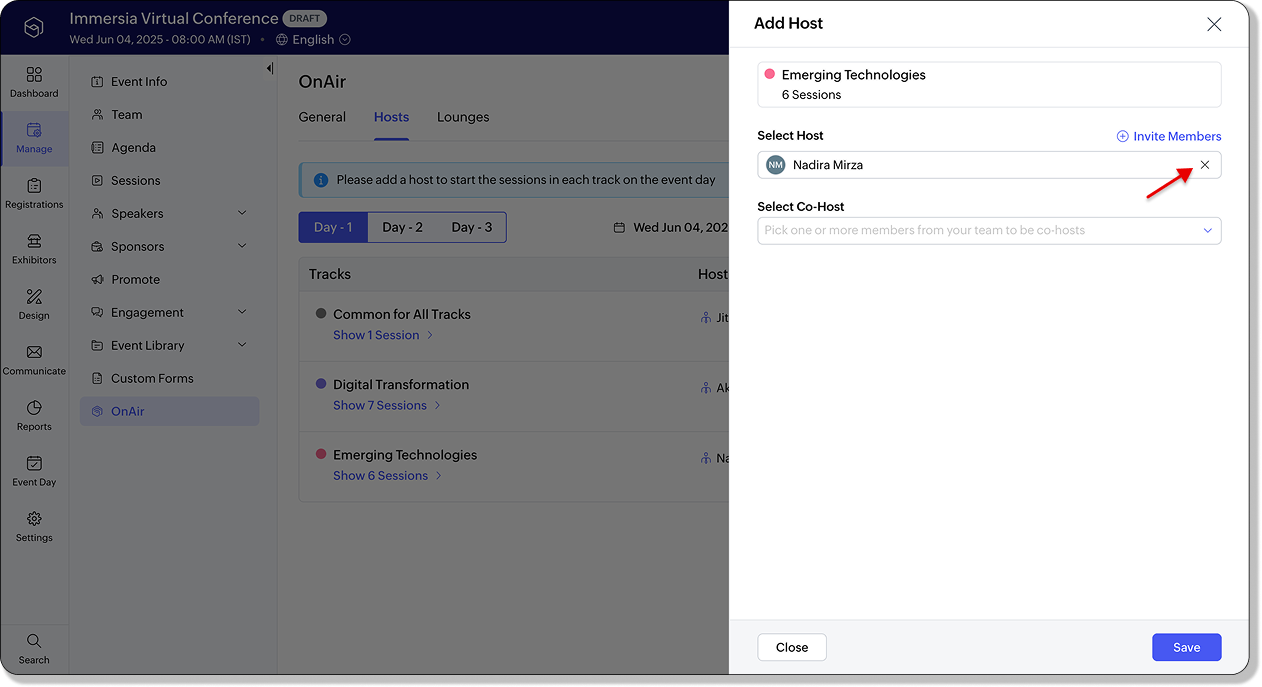Click the calendar icon beside the date

coord(620,227)
